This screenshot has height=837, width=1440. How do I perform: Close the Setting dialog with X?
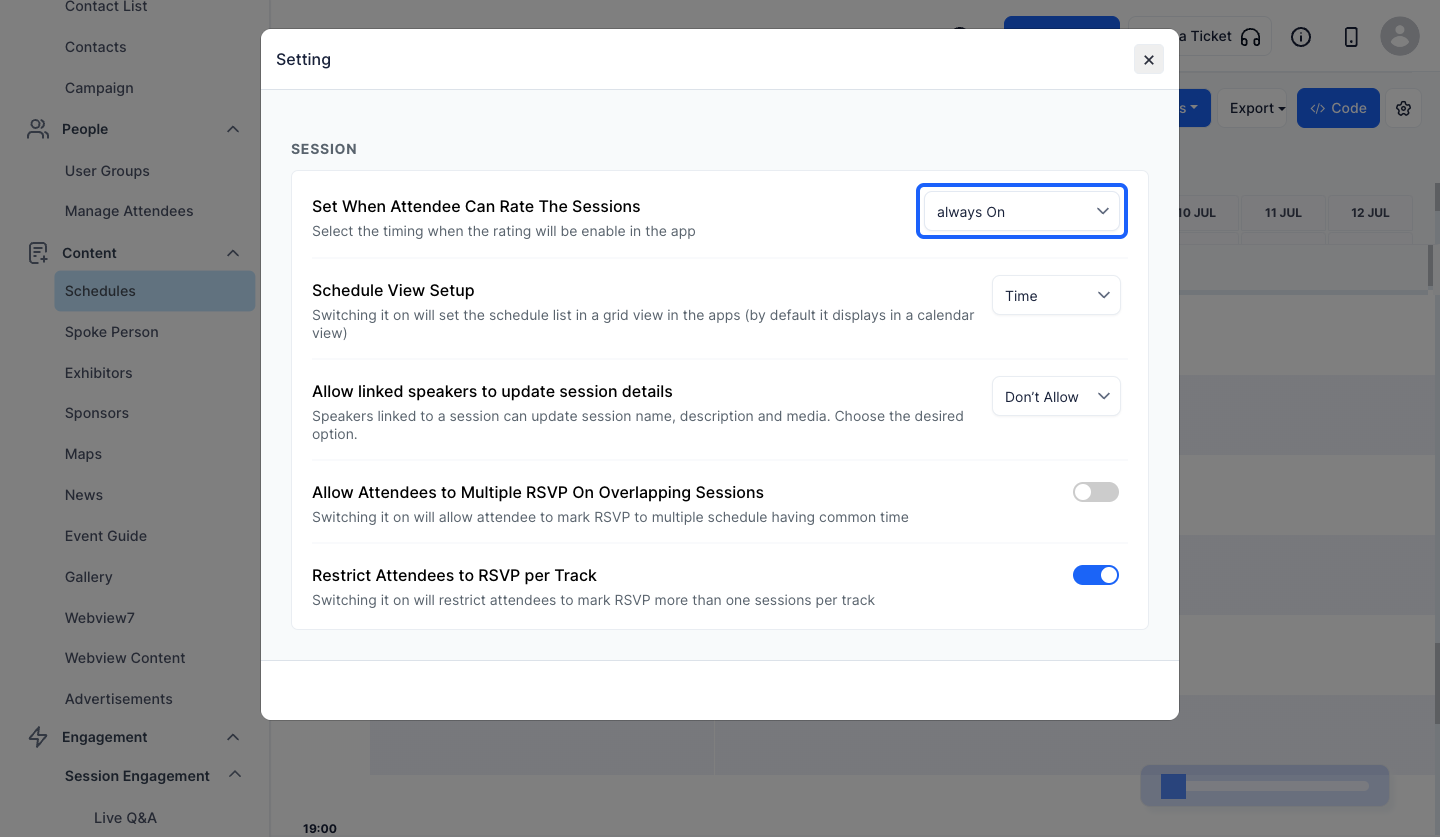coord(1149,60)
